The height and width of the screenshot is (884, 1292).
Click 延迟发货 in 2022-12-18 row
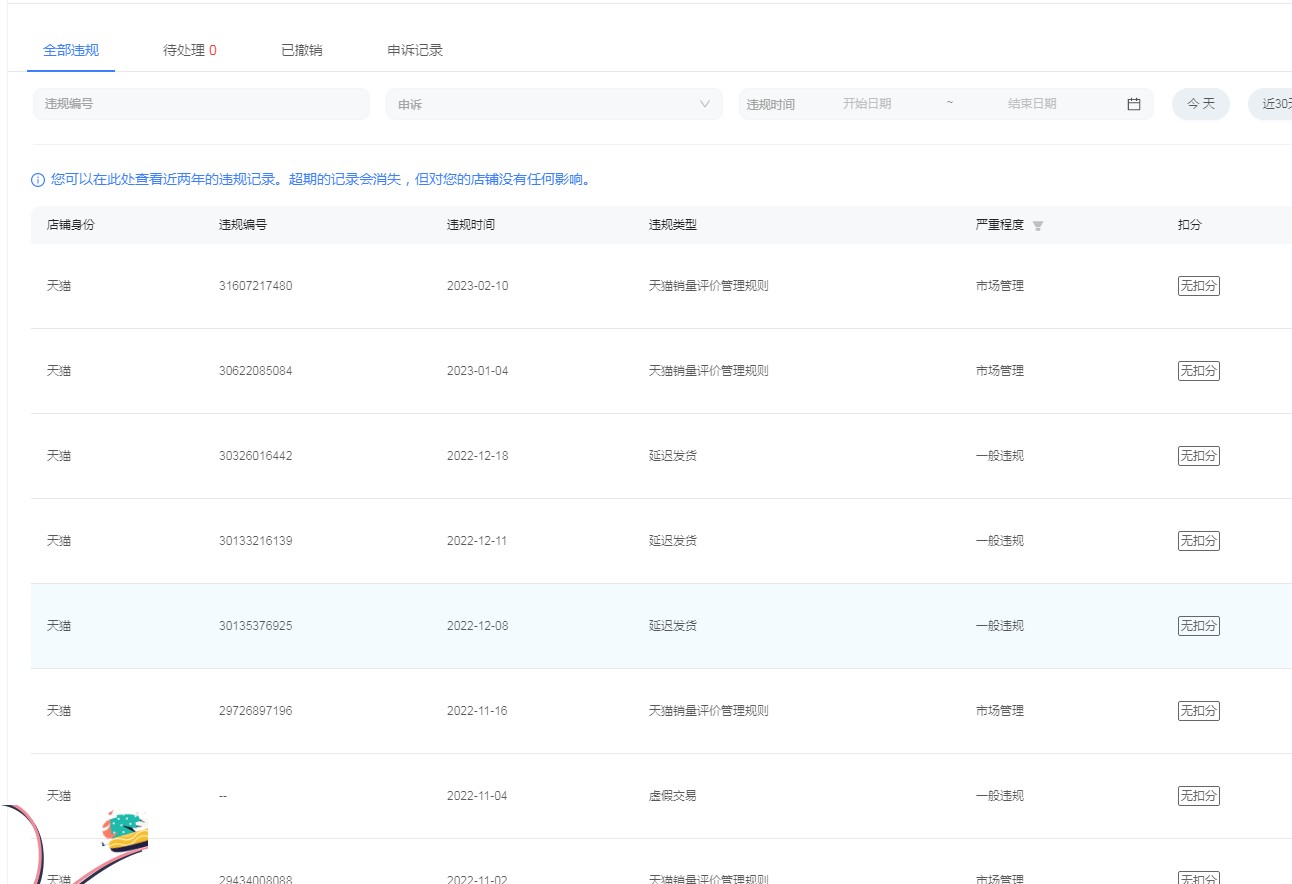coord(673,456)
